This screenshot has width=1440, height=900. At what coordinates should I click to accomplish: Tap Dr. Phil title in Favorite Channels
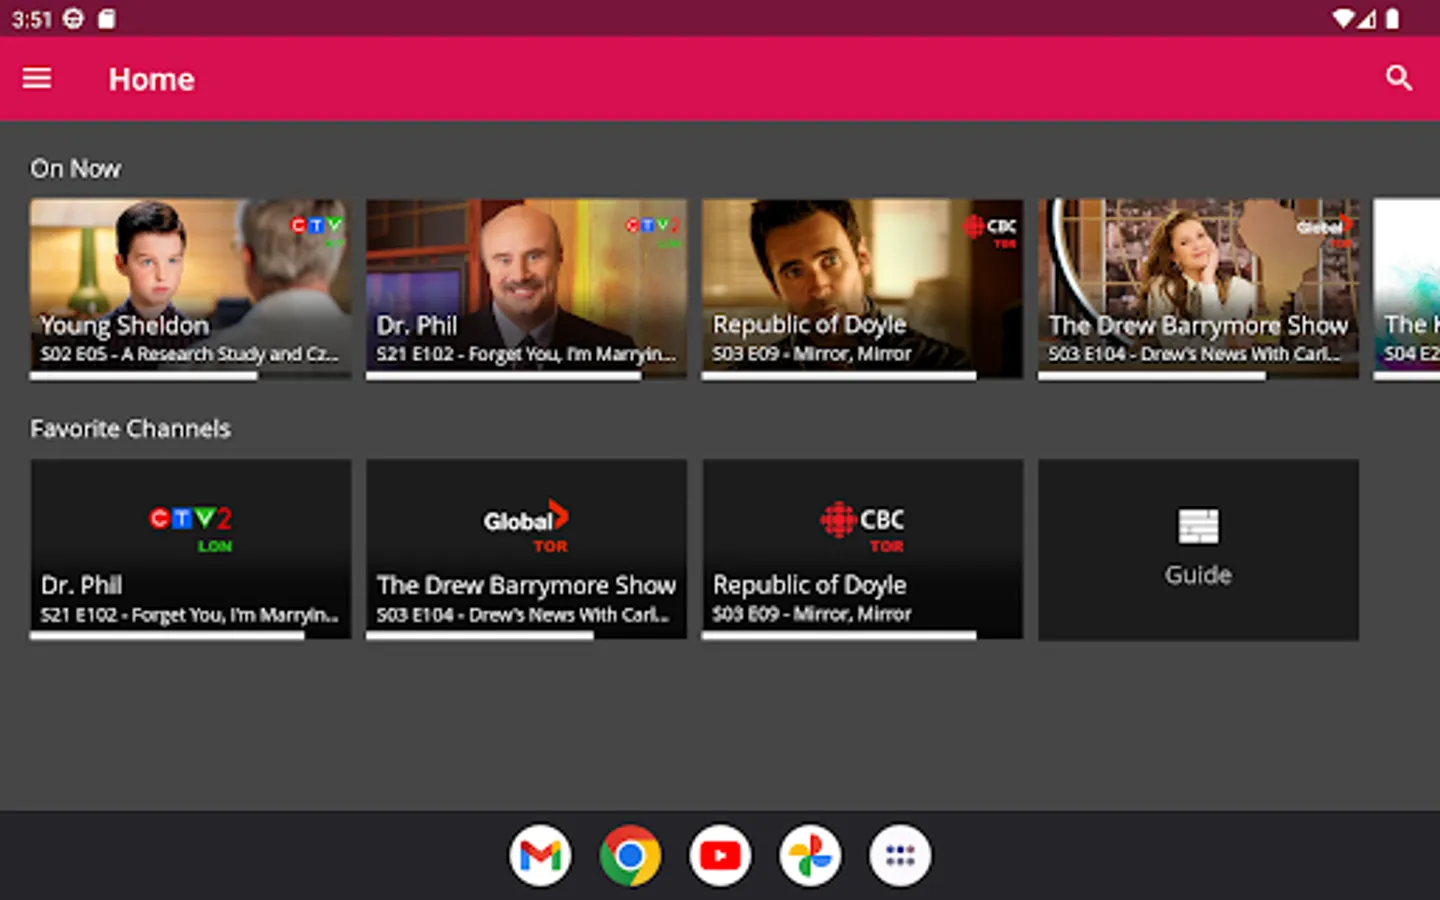(82, 585)
